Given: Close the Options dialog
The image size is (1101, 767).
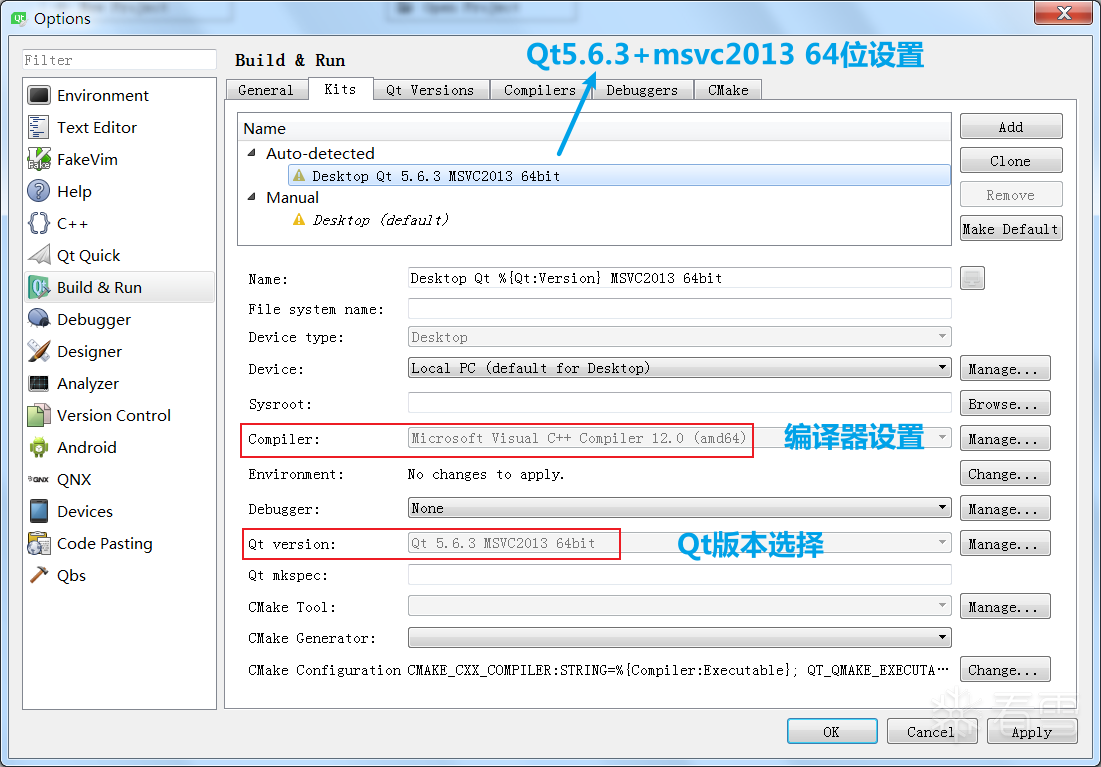Looking at the screenshot, I should click(x=1064, y=12).
